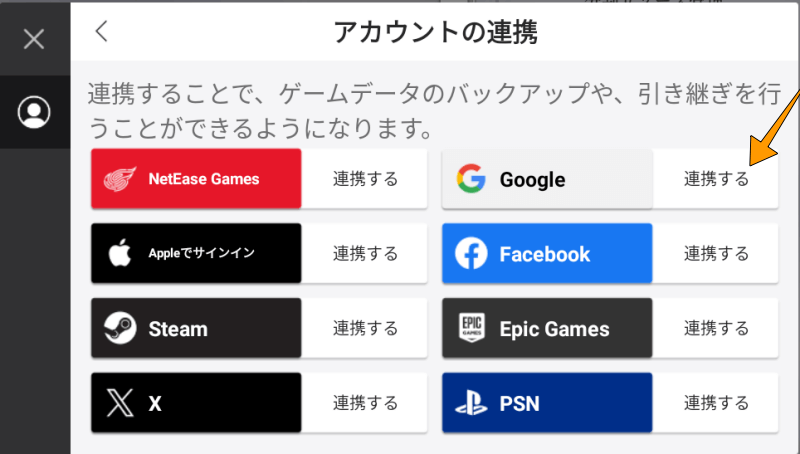Click the NetEase Games logo tile
Image resolution: width=800 pixels, height=454 pixels.
196,179
